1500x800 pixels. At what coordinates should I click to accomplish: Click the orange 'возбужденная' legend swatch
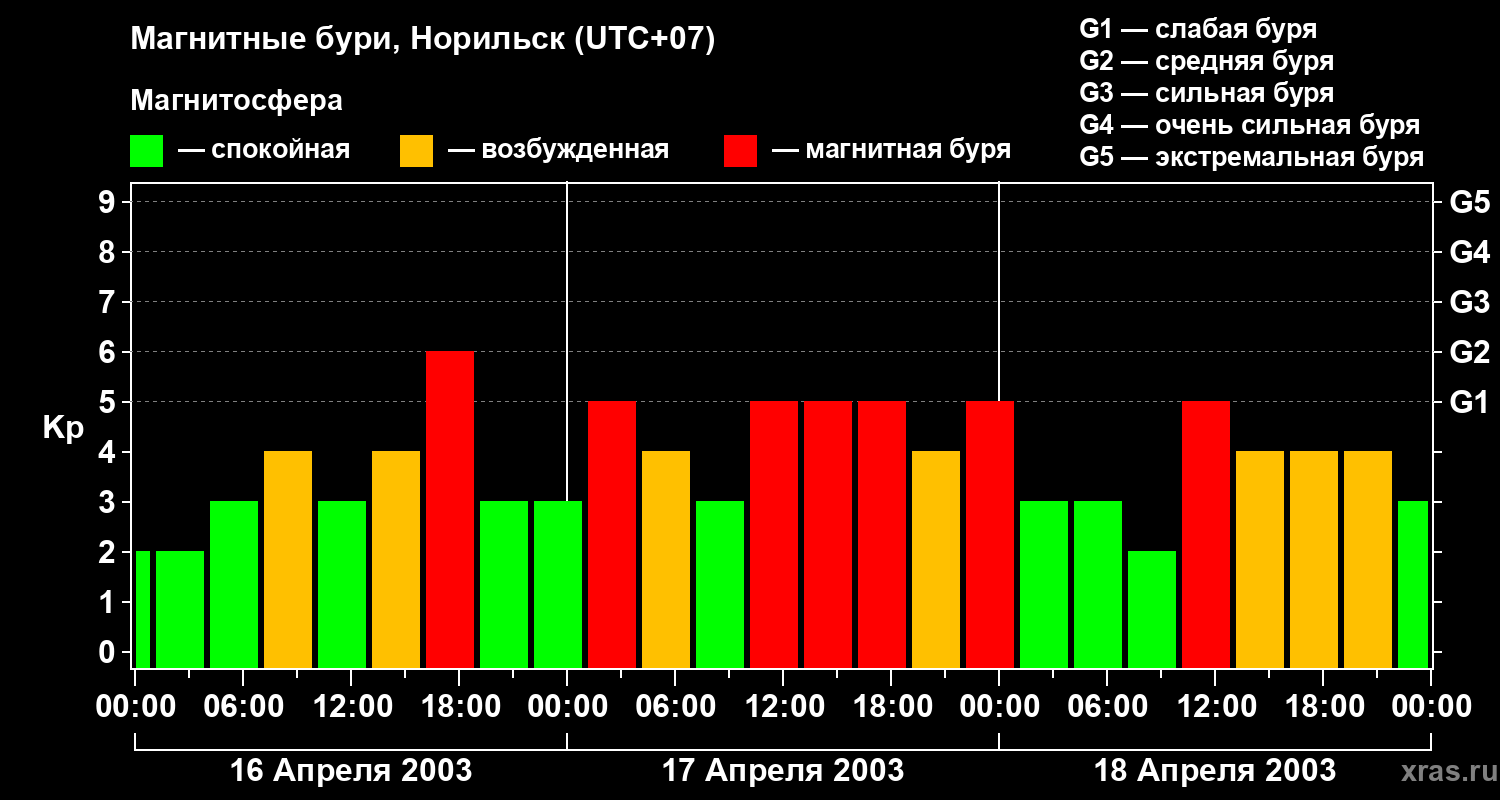click(x=416, y=151)
